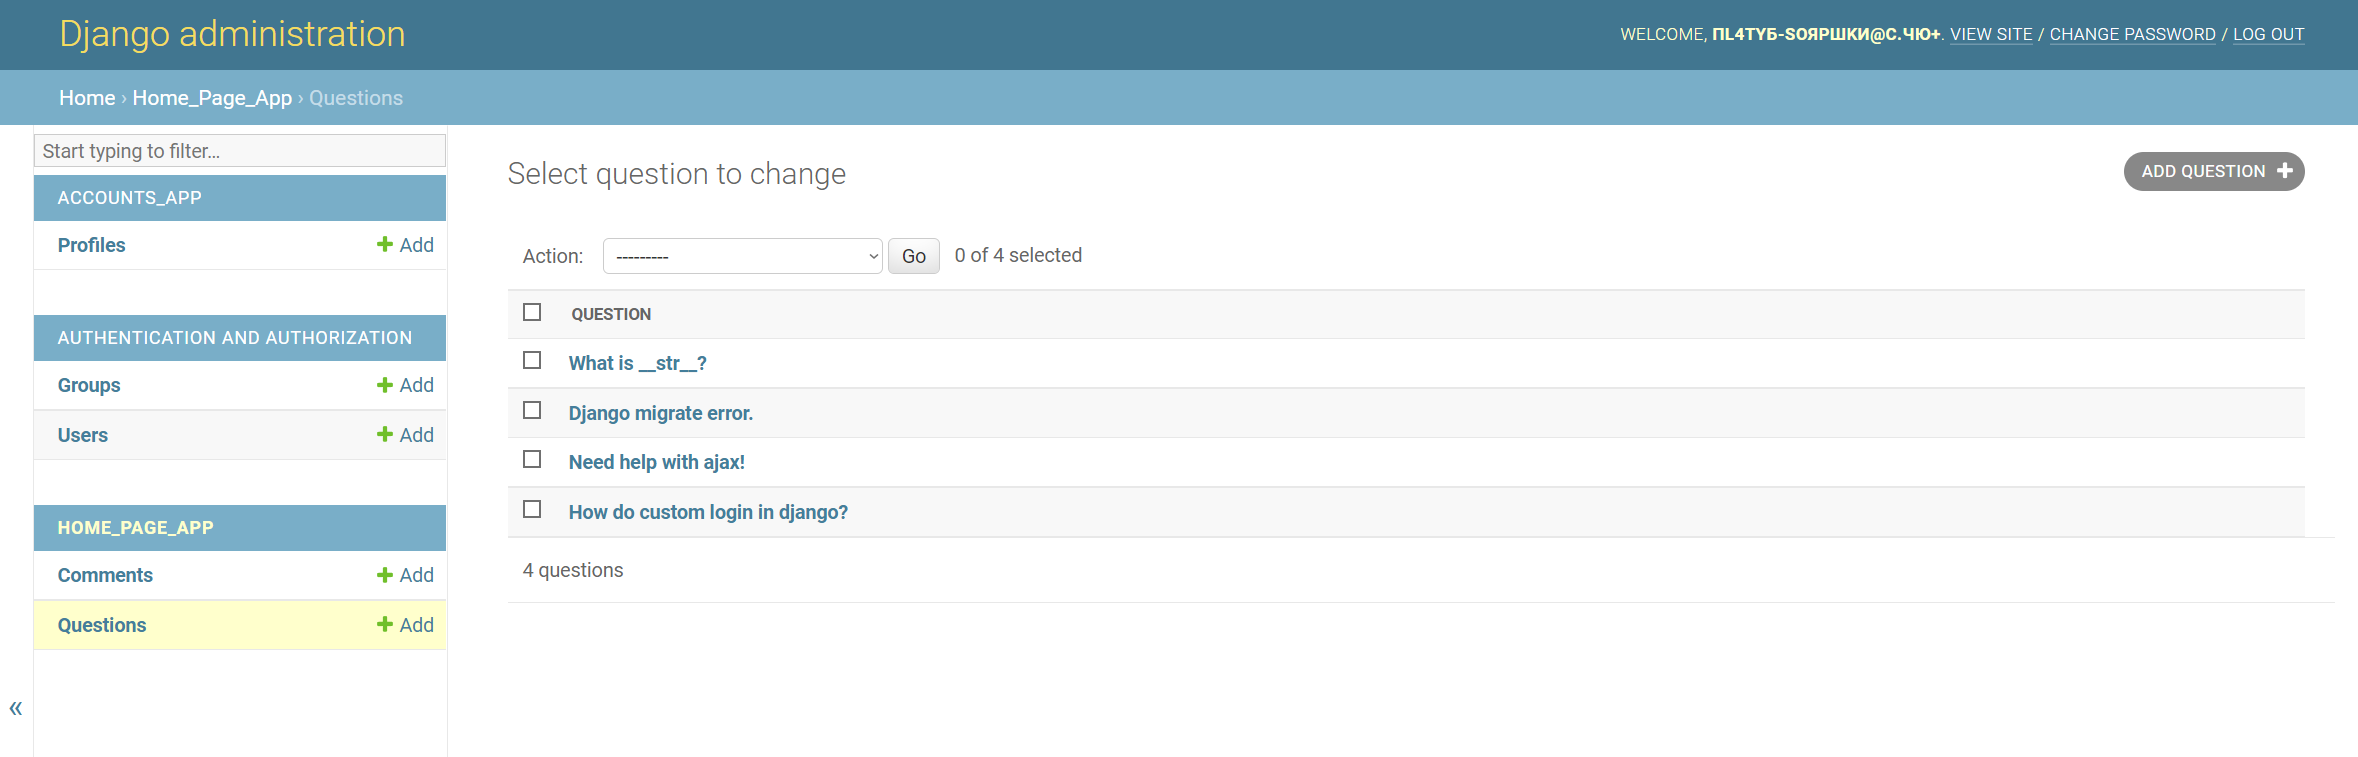
Task: Open Comments in the sidebar
Action: click(105, 575)
